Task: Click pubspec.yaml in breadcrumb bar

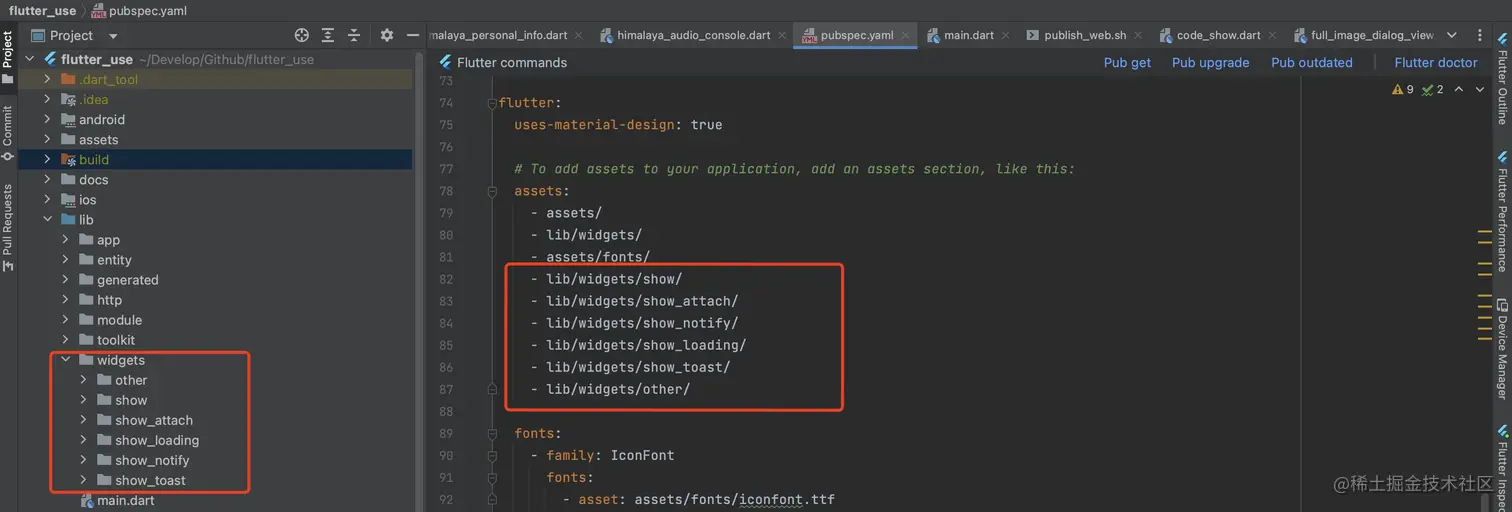Action: click(x=148, y=11)
